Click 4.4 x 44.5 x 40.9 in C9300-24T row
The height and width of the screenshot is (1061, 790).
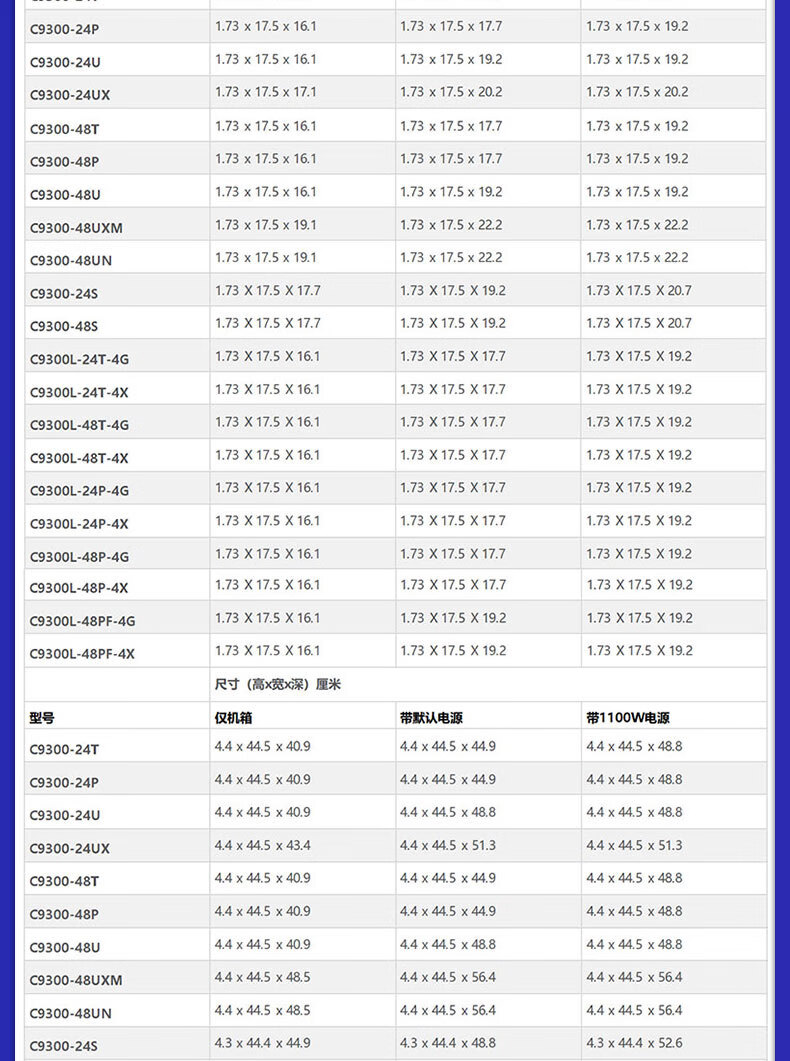(x=262, y=746)
